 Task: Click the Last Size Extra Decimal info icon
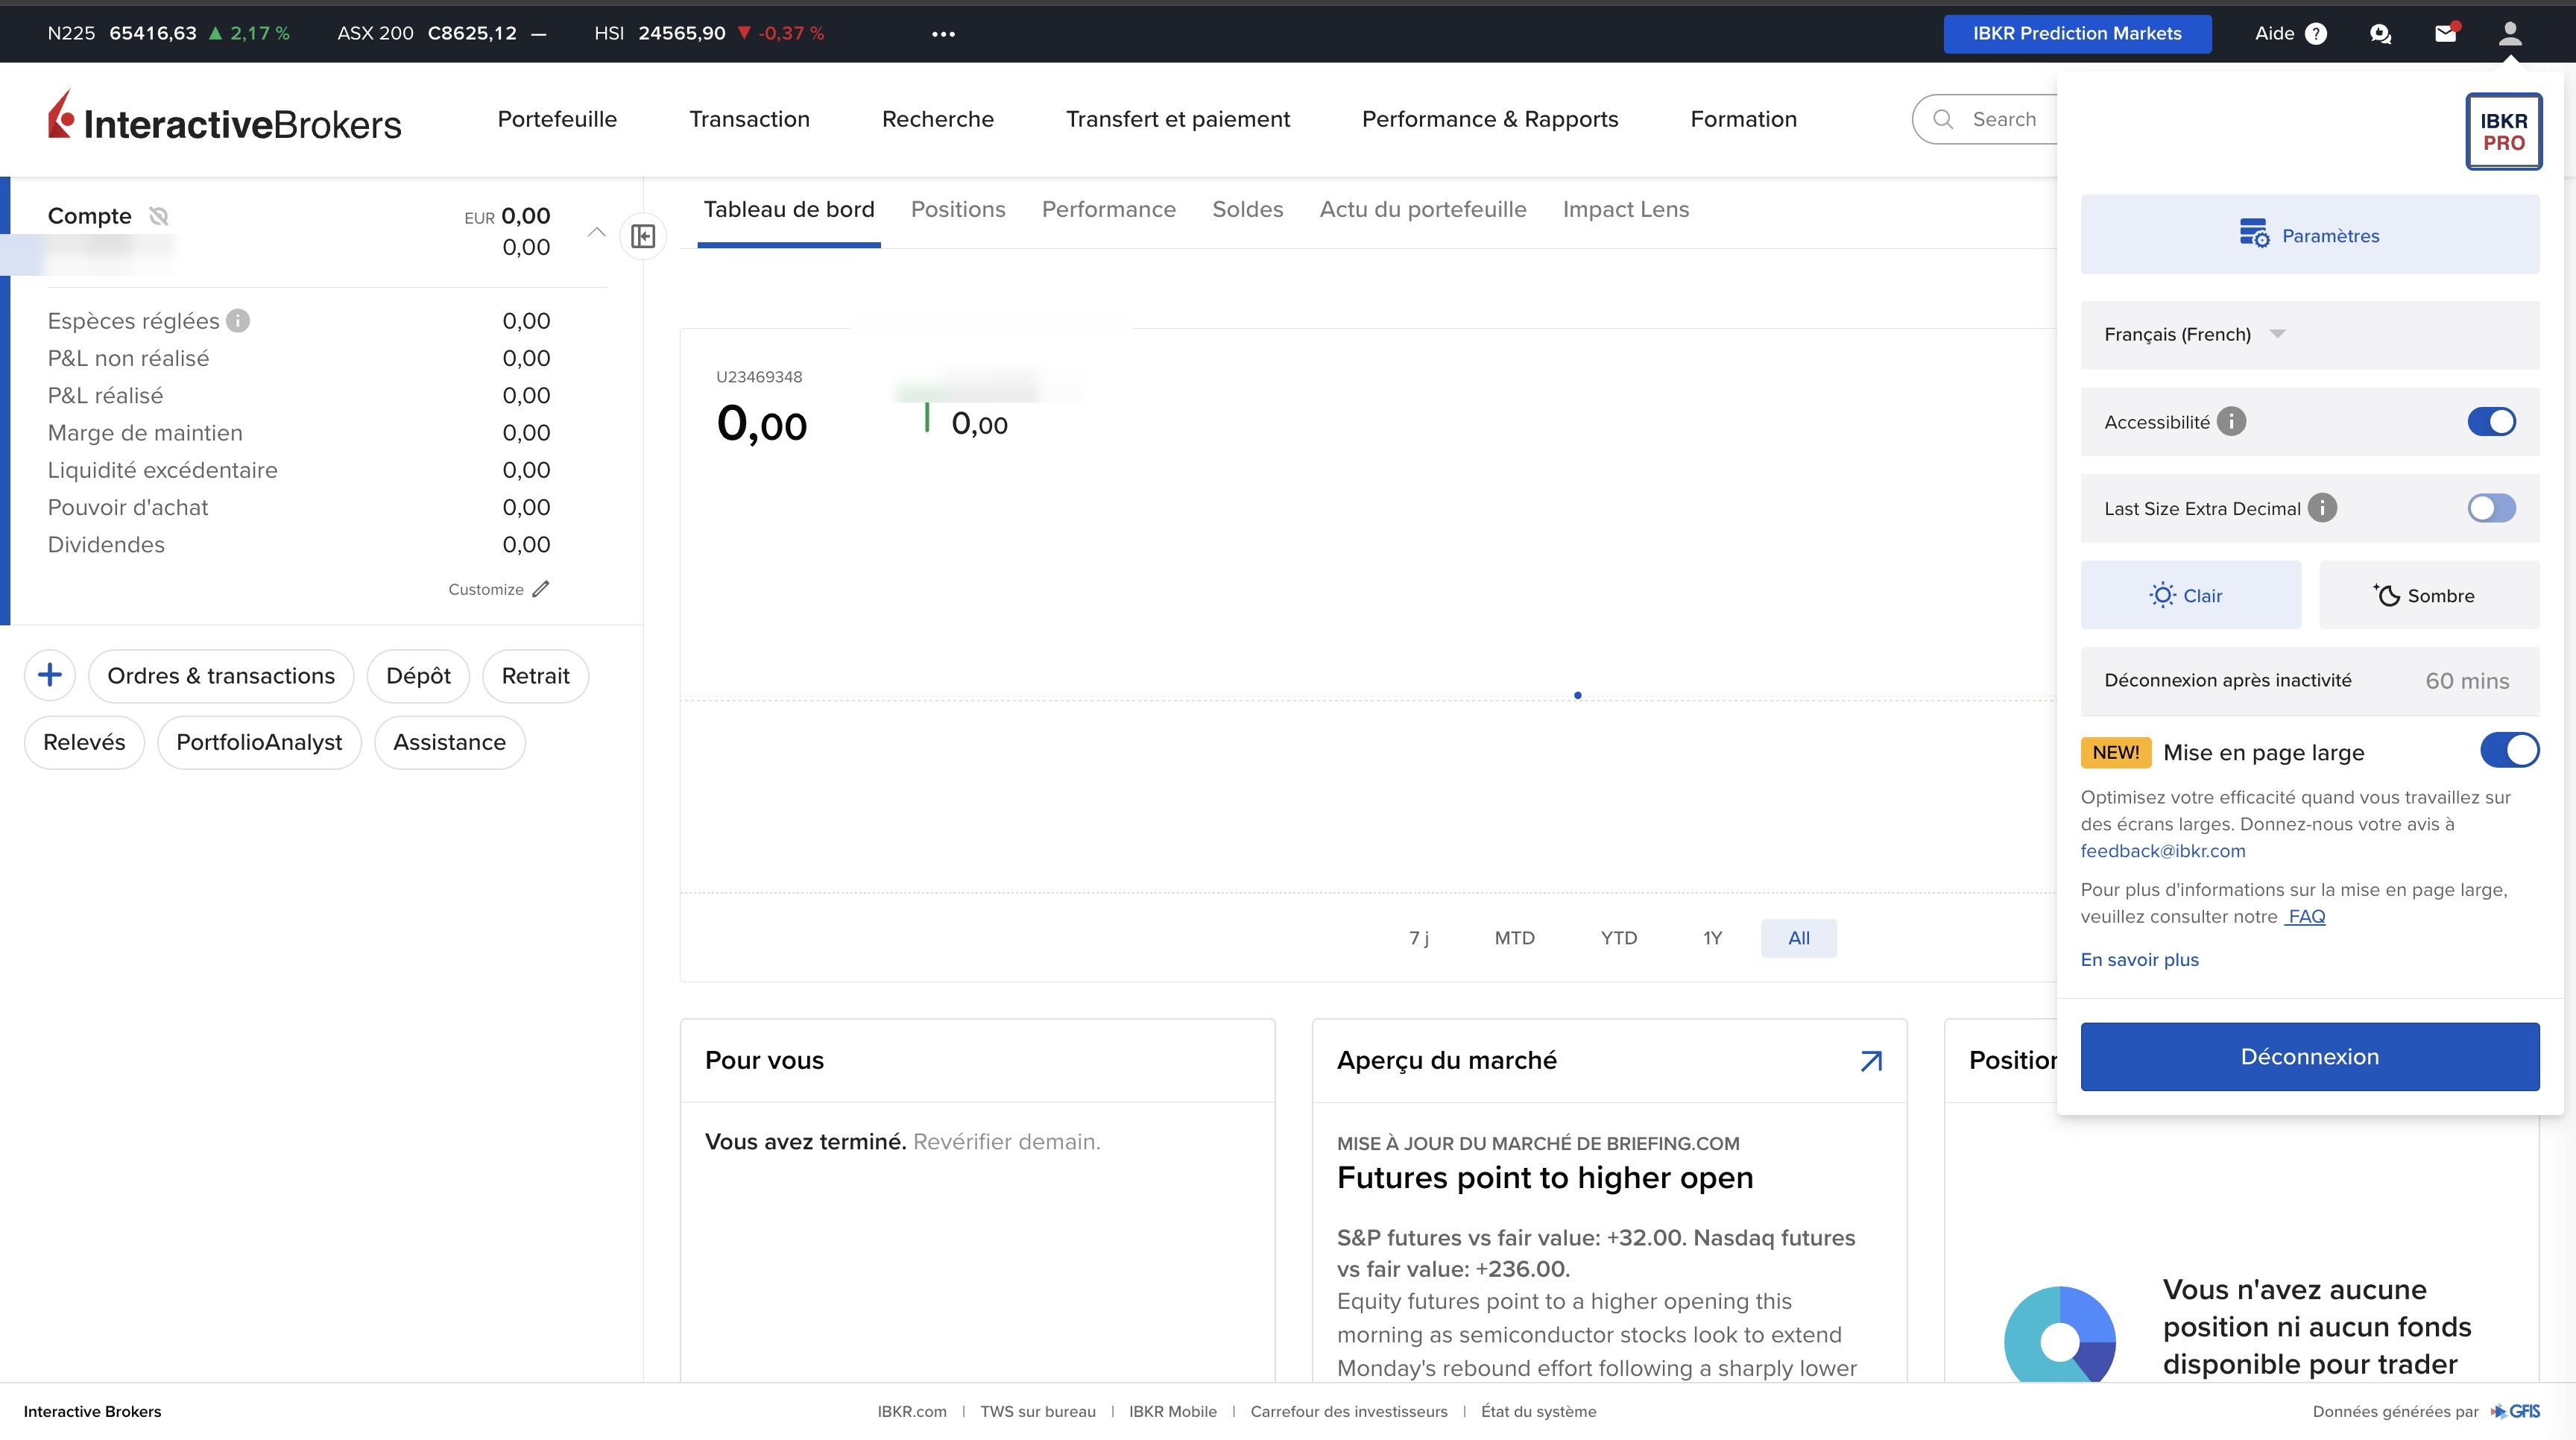2322,508
